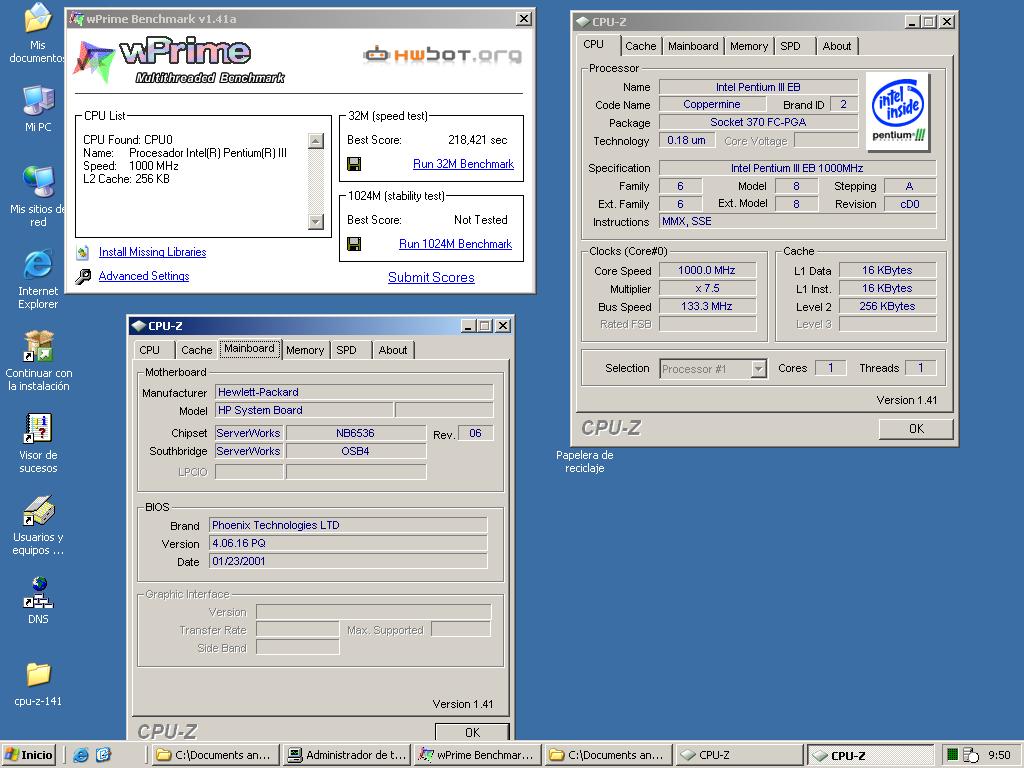Click Internet Explorer quick launch icon
Screen dimensions: 1024x768
(x=81, y=755)
